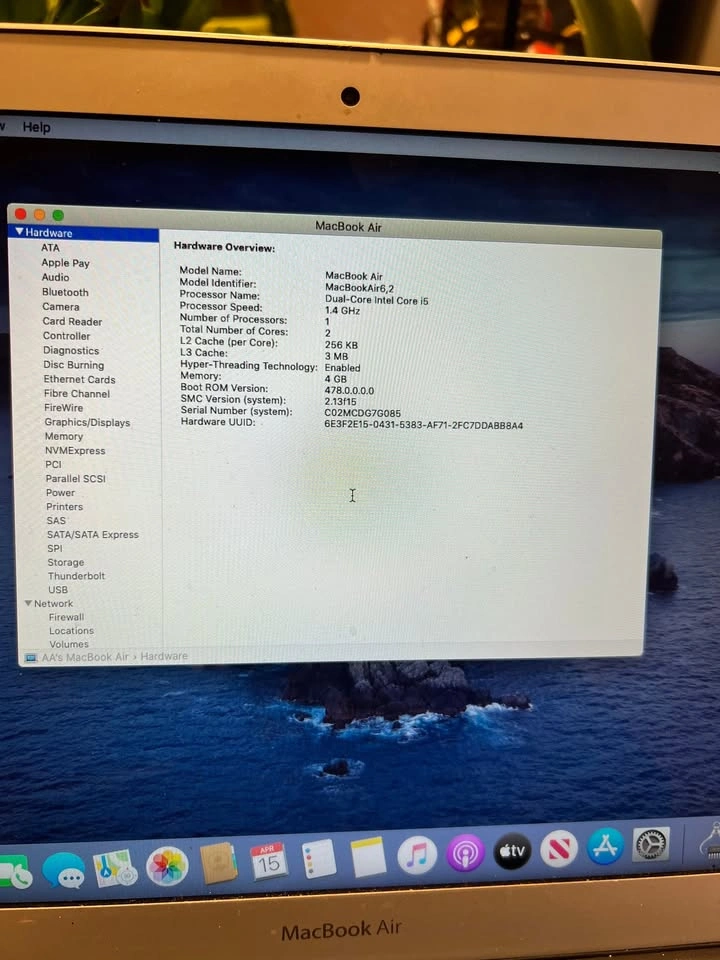Launch the Music app from the Dock

pos(417,855)
